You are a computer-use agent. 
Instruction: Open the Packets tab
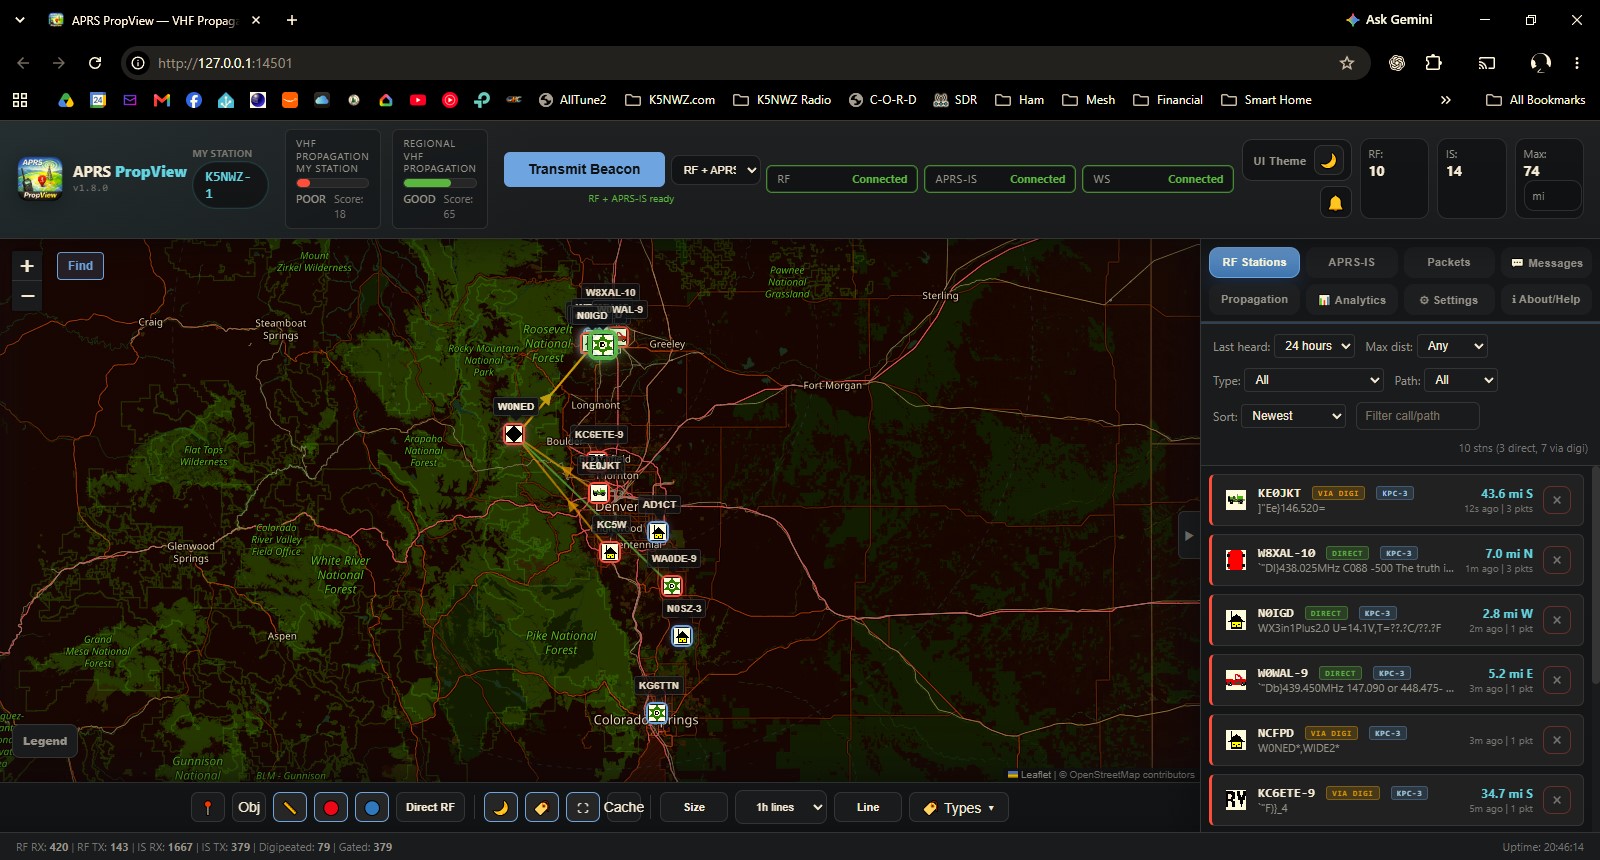[1448, 262]
